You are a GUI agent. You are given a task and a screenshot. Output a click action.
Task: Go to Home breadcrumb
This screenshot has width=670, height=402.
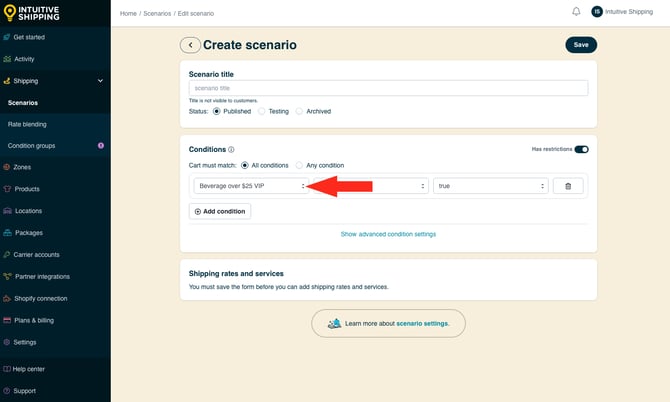(x=128, y=14)
